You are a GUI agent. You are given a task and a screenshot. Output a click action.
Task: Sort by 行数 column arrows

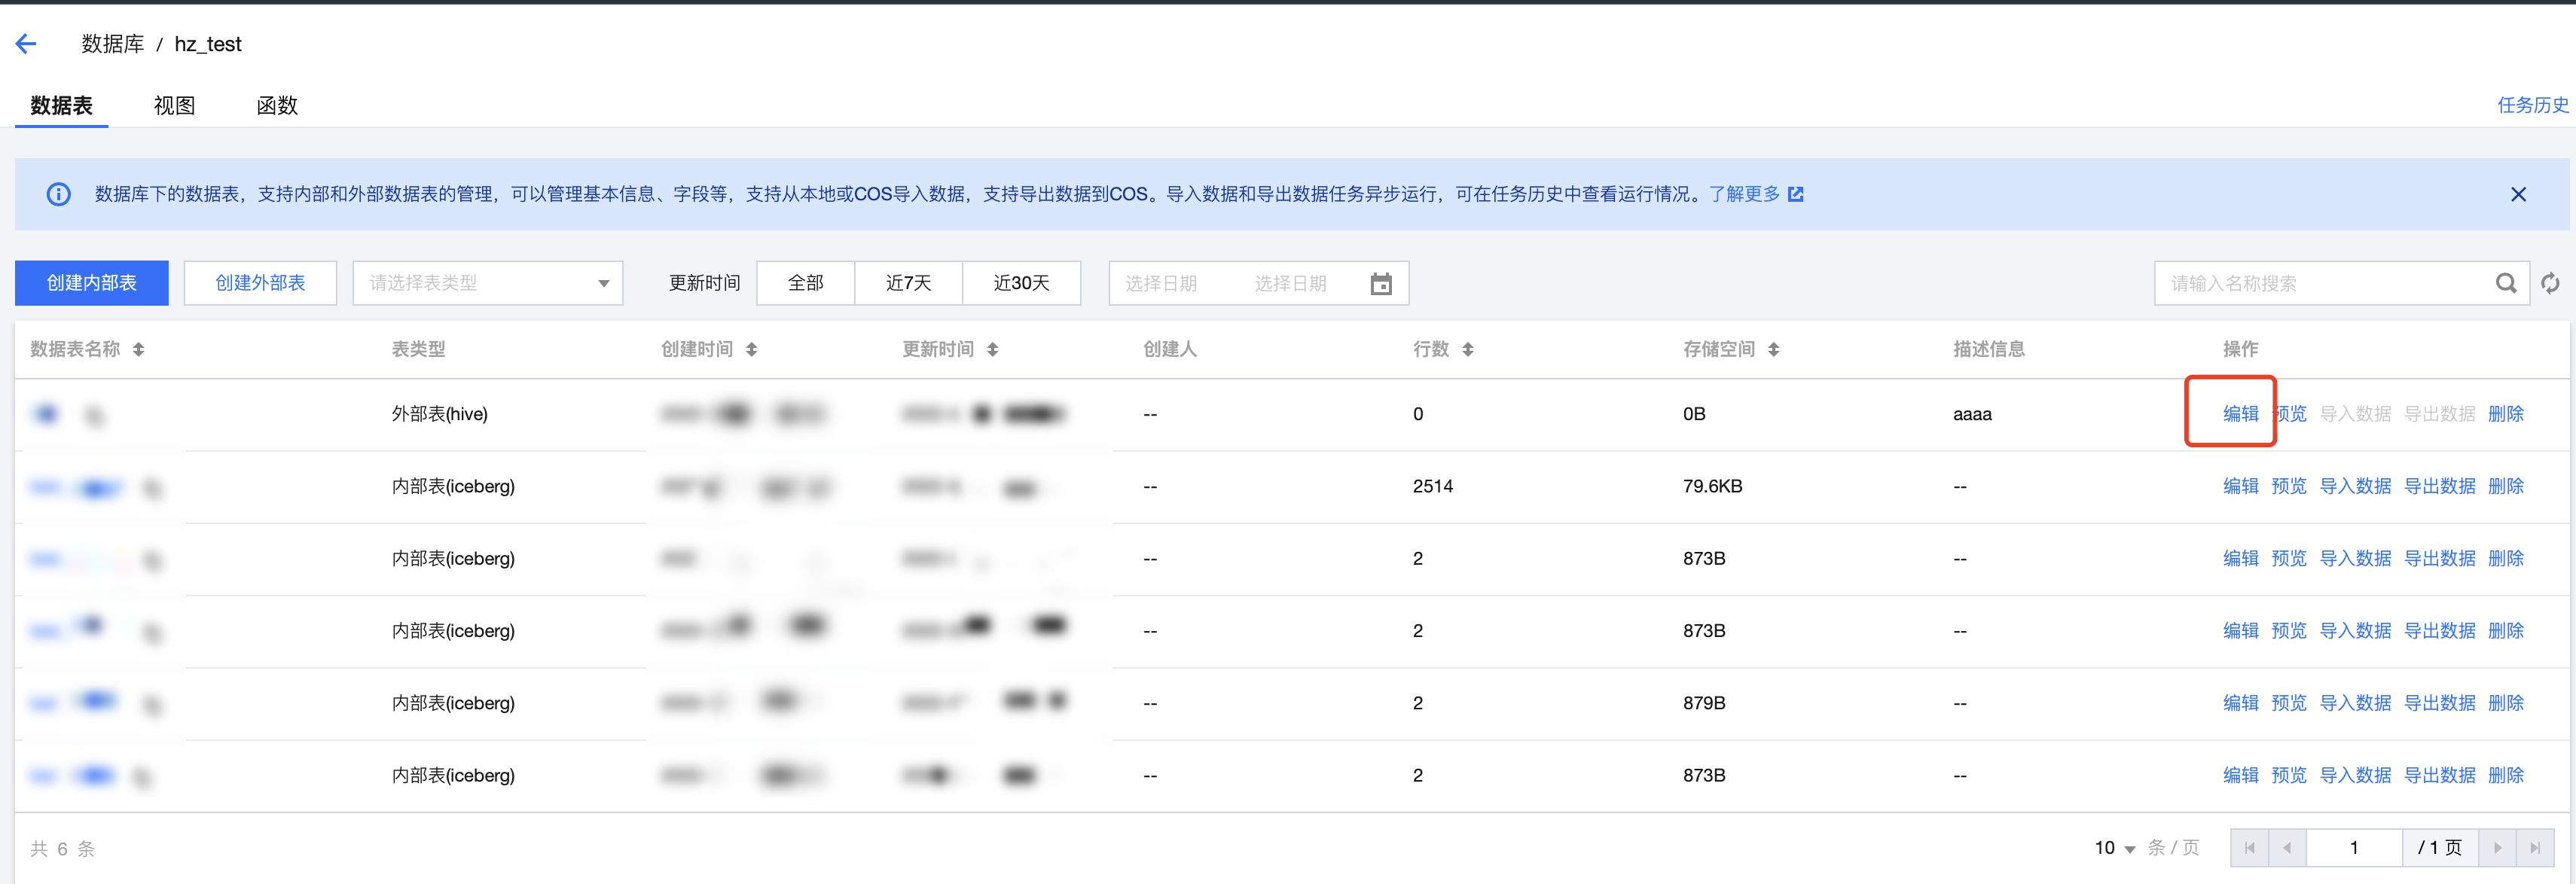(1467, 349)
